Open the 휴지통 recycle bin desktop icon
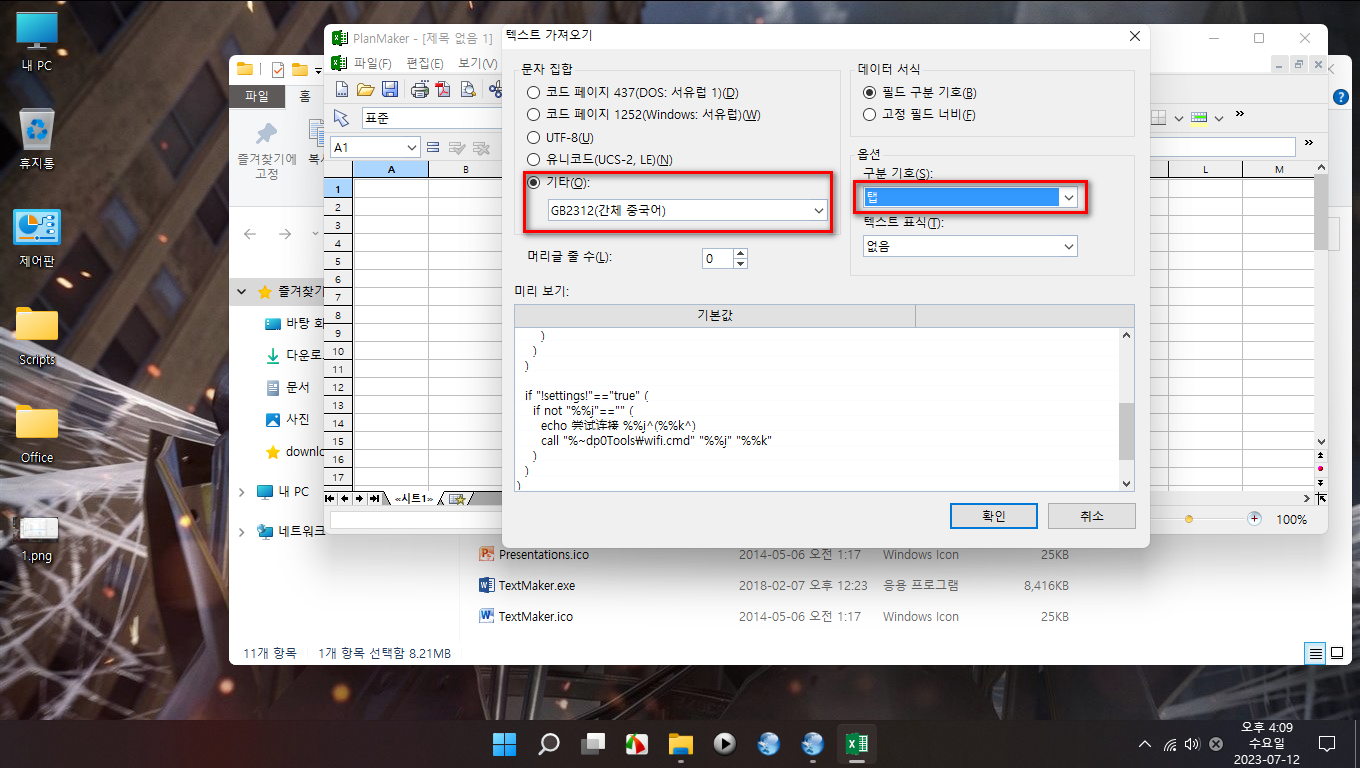1360x768 pixels. coord(37,139)
